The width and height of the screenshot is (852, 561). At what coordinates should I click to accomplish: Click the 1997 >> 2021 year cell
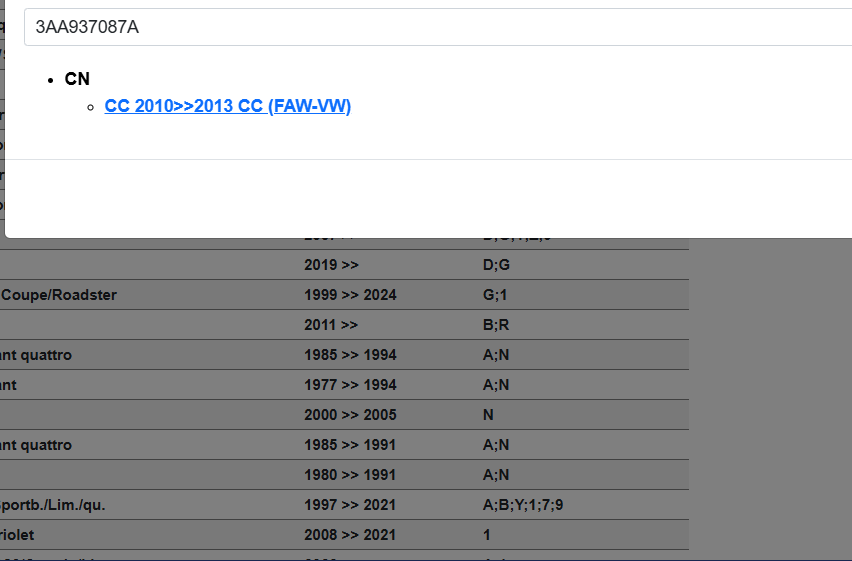350,505
